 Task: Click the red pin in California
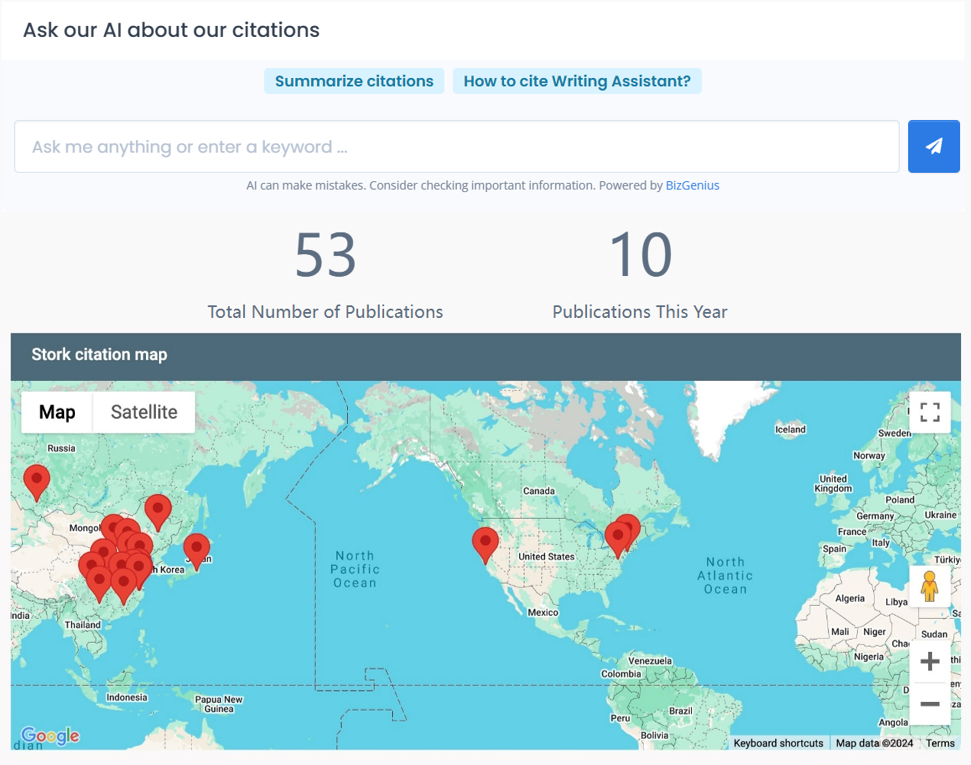click(485, 543)
